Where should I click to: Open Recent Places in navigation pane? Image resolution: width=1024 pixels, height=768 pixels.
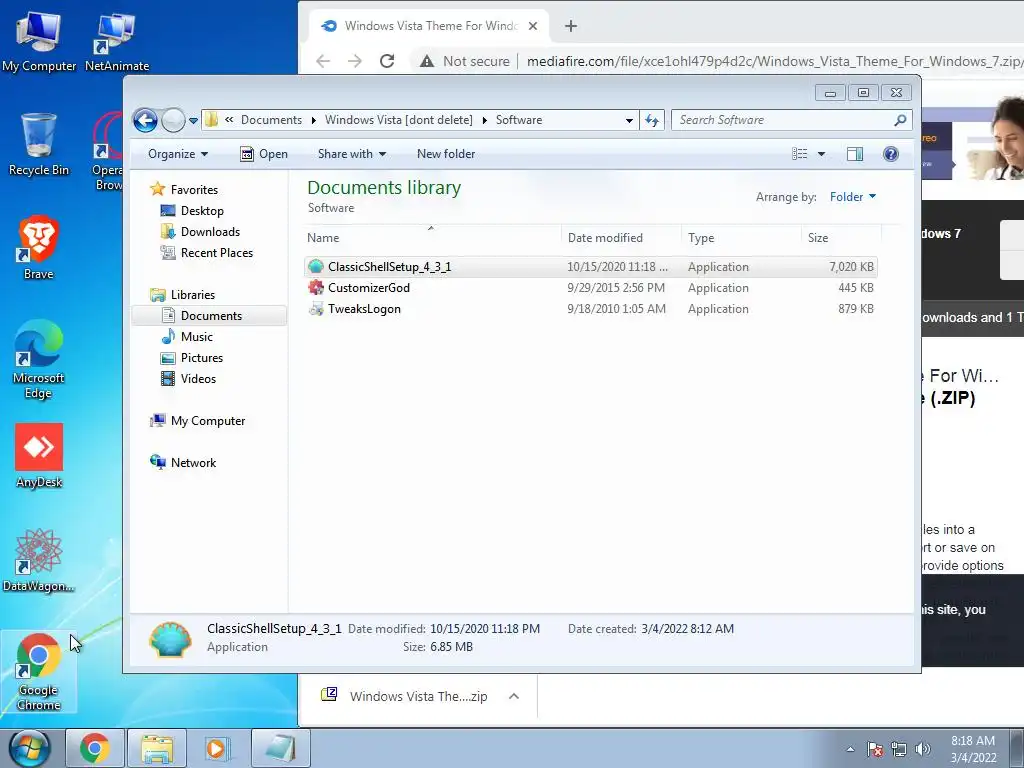(216, 253)
